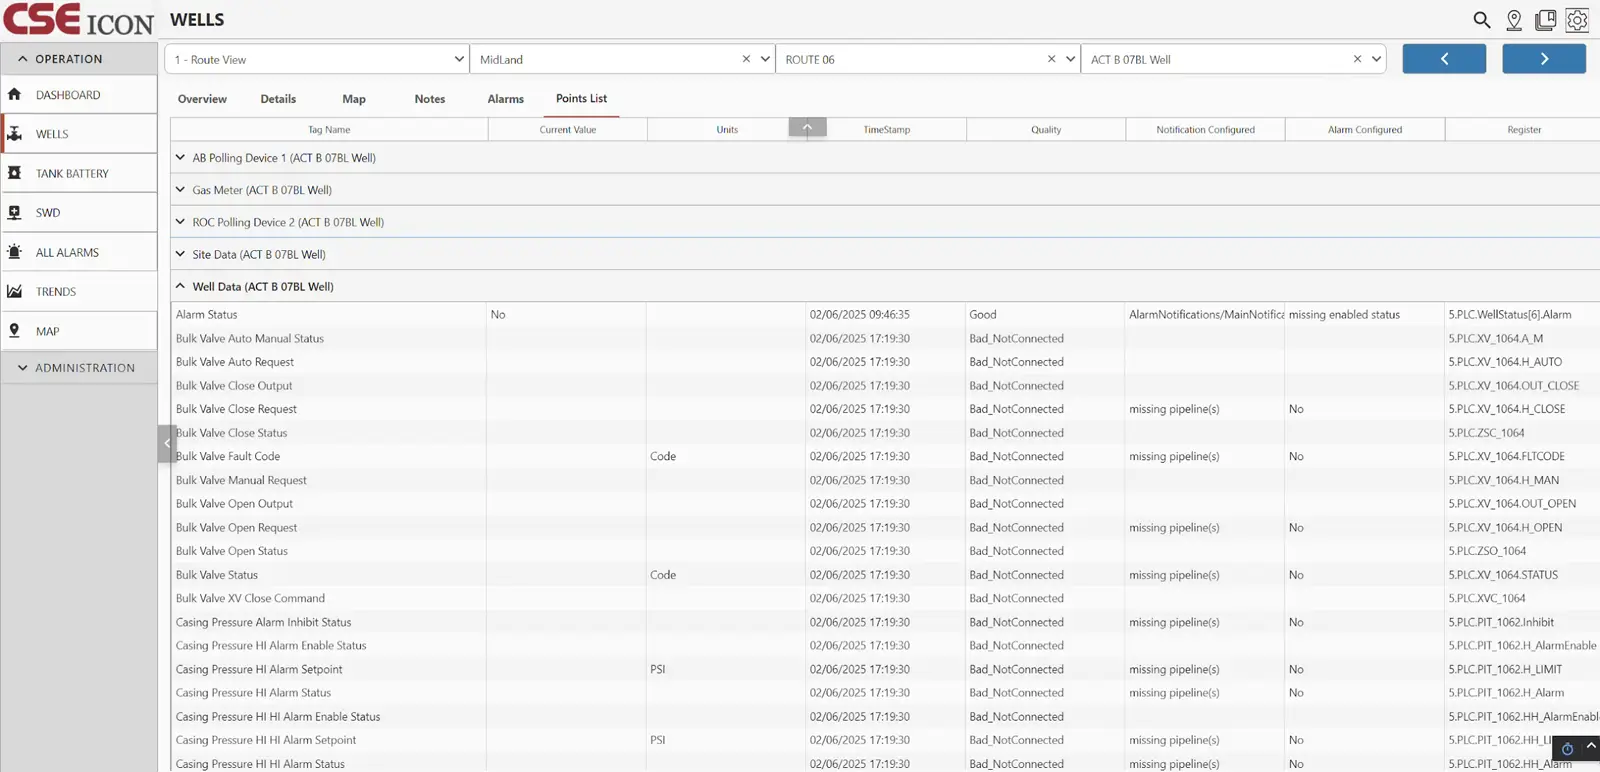The image size is (1600, 772).
Task: Go to the next well button
Action: (x=1544, y=59)
